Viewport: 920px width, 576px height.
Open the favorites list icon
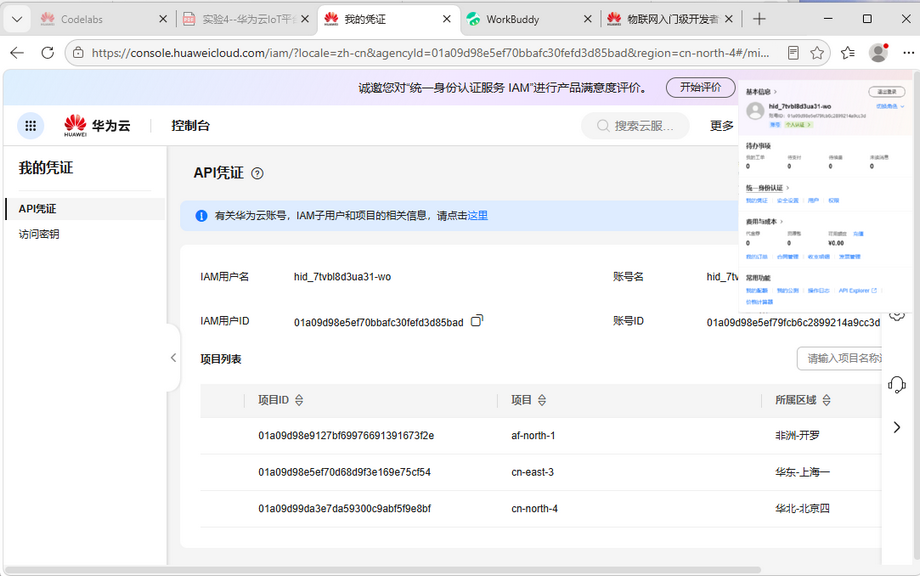848,53
